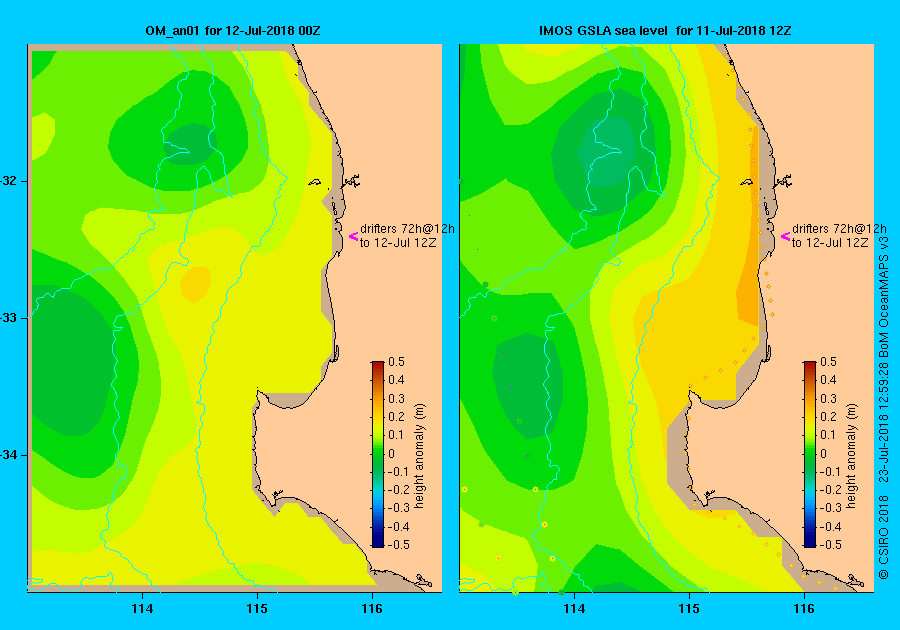Click longitude 114 label under IMOS GSLA map
This screenshot has height=630, width=900.
click(574, 609)
